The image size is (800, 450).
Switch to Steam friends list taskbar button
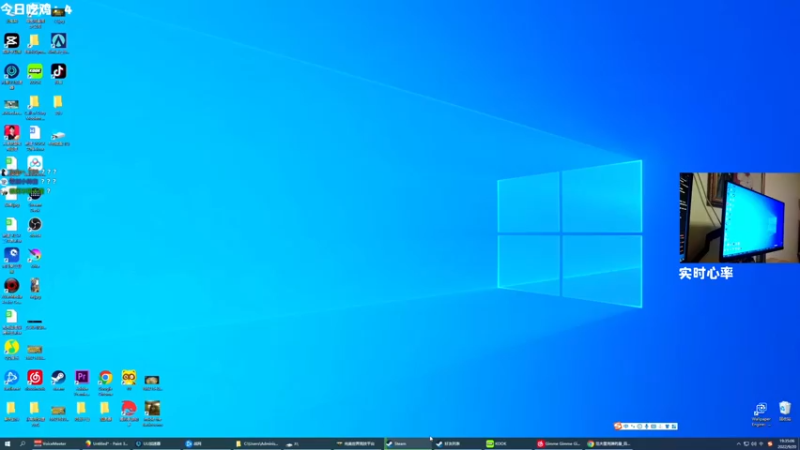point(457,444)
